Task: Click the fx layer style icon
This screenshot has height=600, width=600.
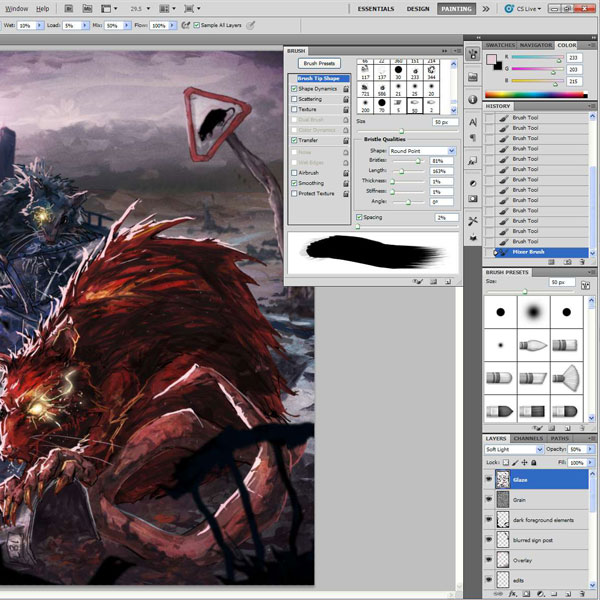Action: click(513, 593)
